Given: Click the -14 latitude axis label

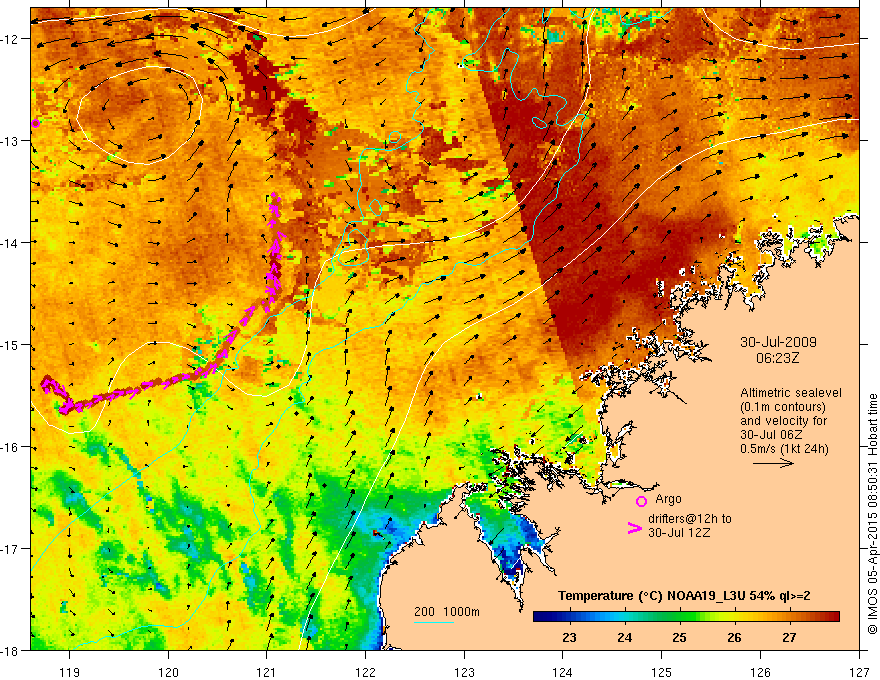Looking at the screenshot, I should pyautogui.click(x=9, y=242).
